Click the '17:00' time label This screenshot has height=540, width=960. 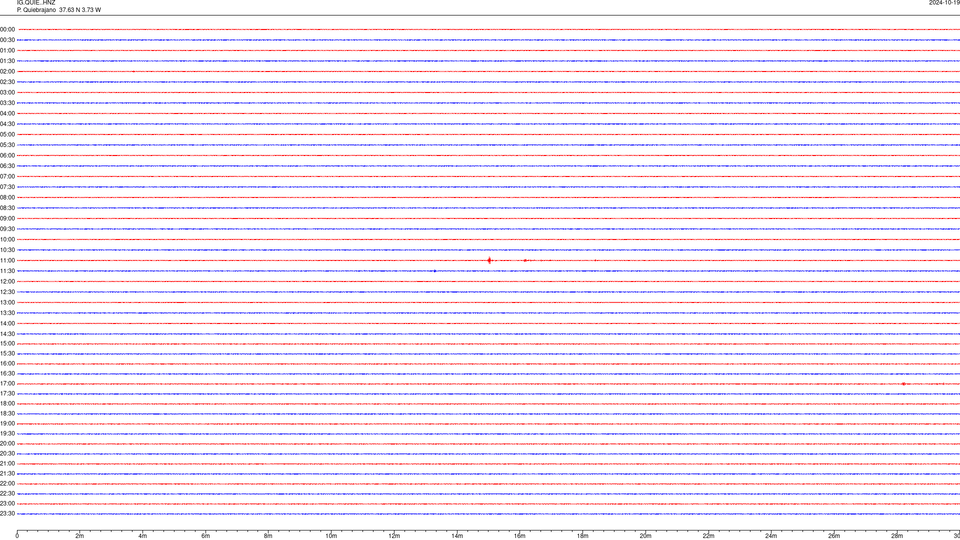[7, 384]
